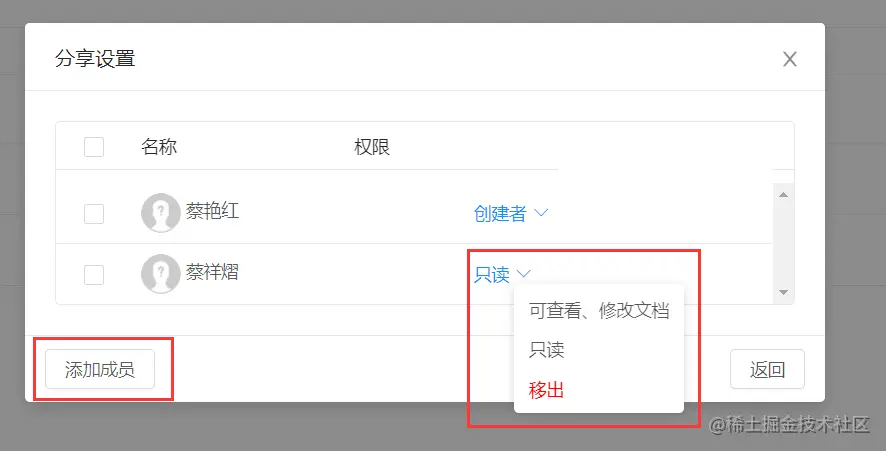Click the 名称 column header
Image resolution: width=886 pixels, height=451 pixels.
(x=159, y=147)
